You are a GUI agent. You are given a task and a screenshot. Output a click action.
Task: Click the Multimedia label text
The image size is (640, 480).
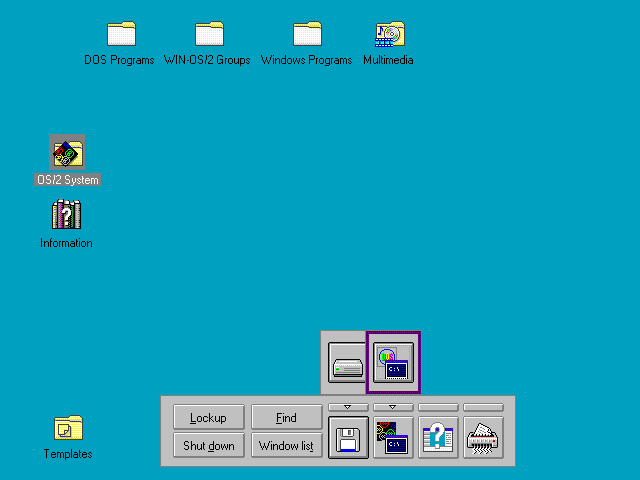coord(388,60)
